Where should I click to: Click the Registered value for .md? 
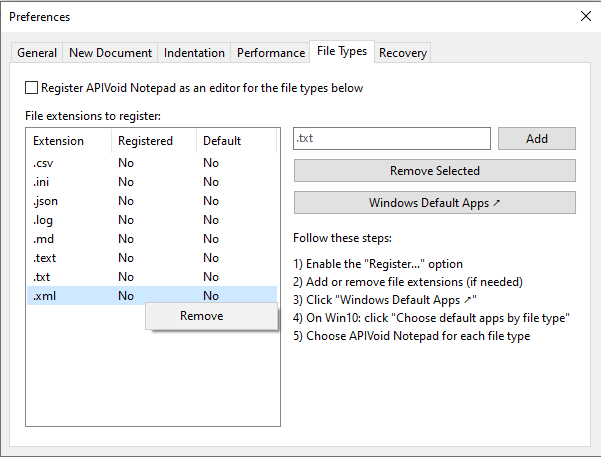(x=126, y=239)
